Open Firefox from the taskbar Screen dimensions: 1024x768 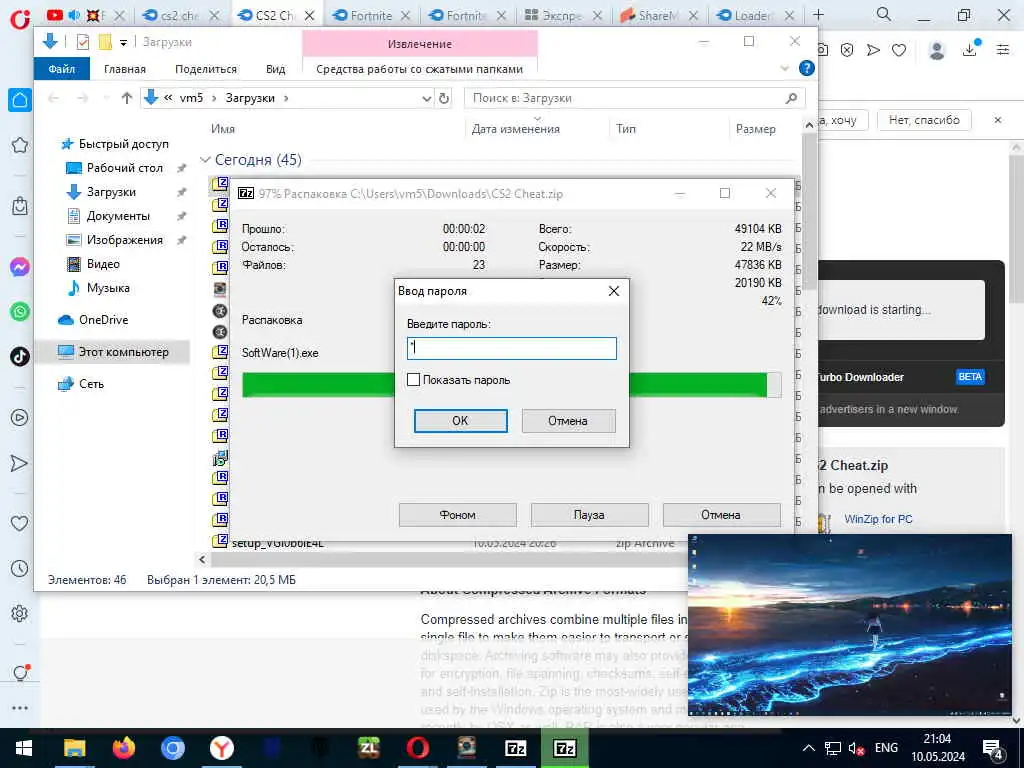pyautogui.click(x=123, y=748)
